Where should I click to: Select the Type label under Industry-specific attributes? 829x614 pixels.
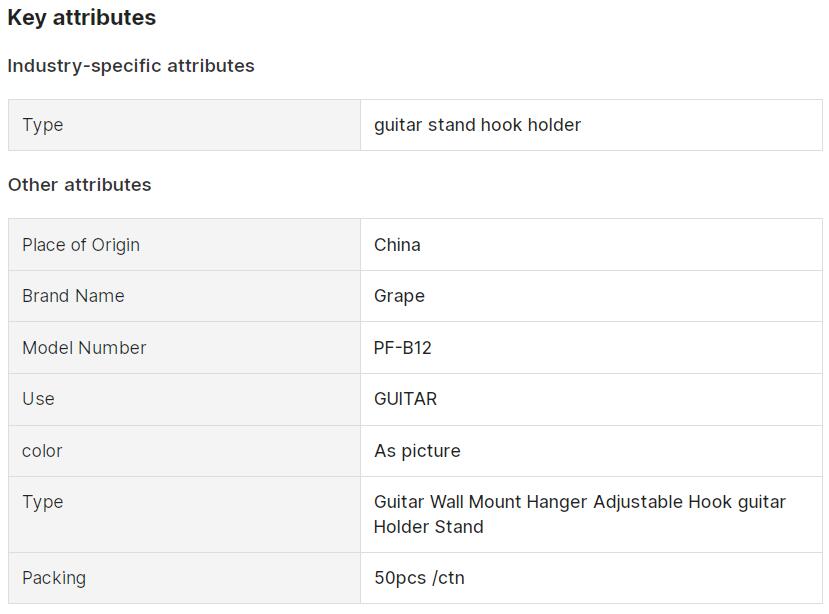43,125
